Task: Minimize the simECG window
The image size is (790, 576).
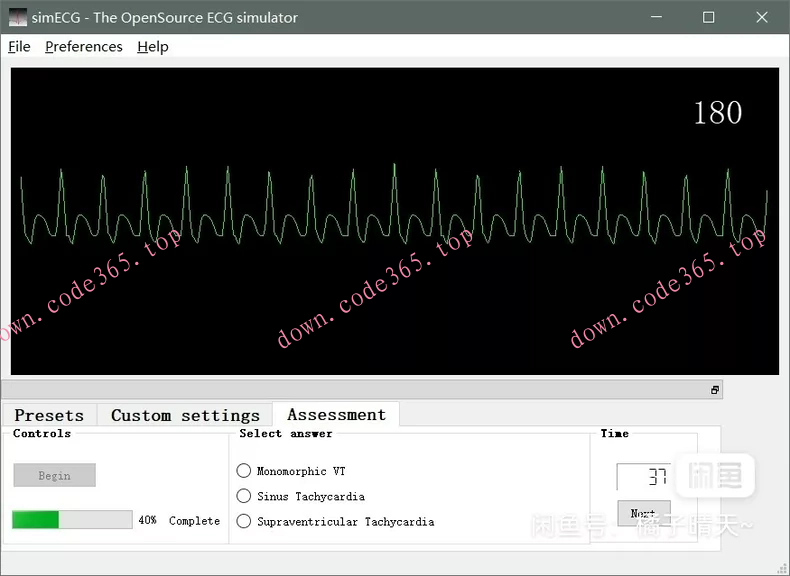Action: click(x=657, y=17)
